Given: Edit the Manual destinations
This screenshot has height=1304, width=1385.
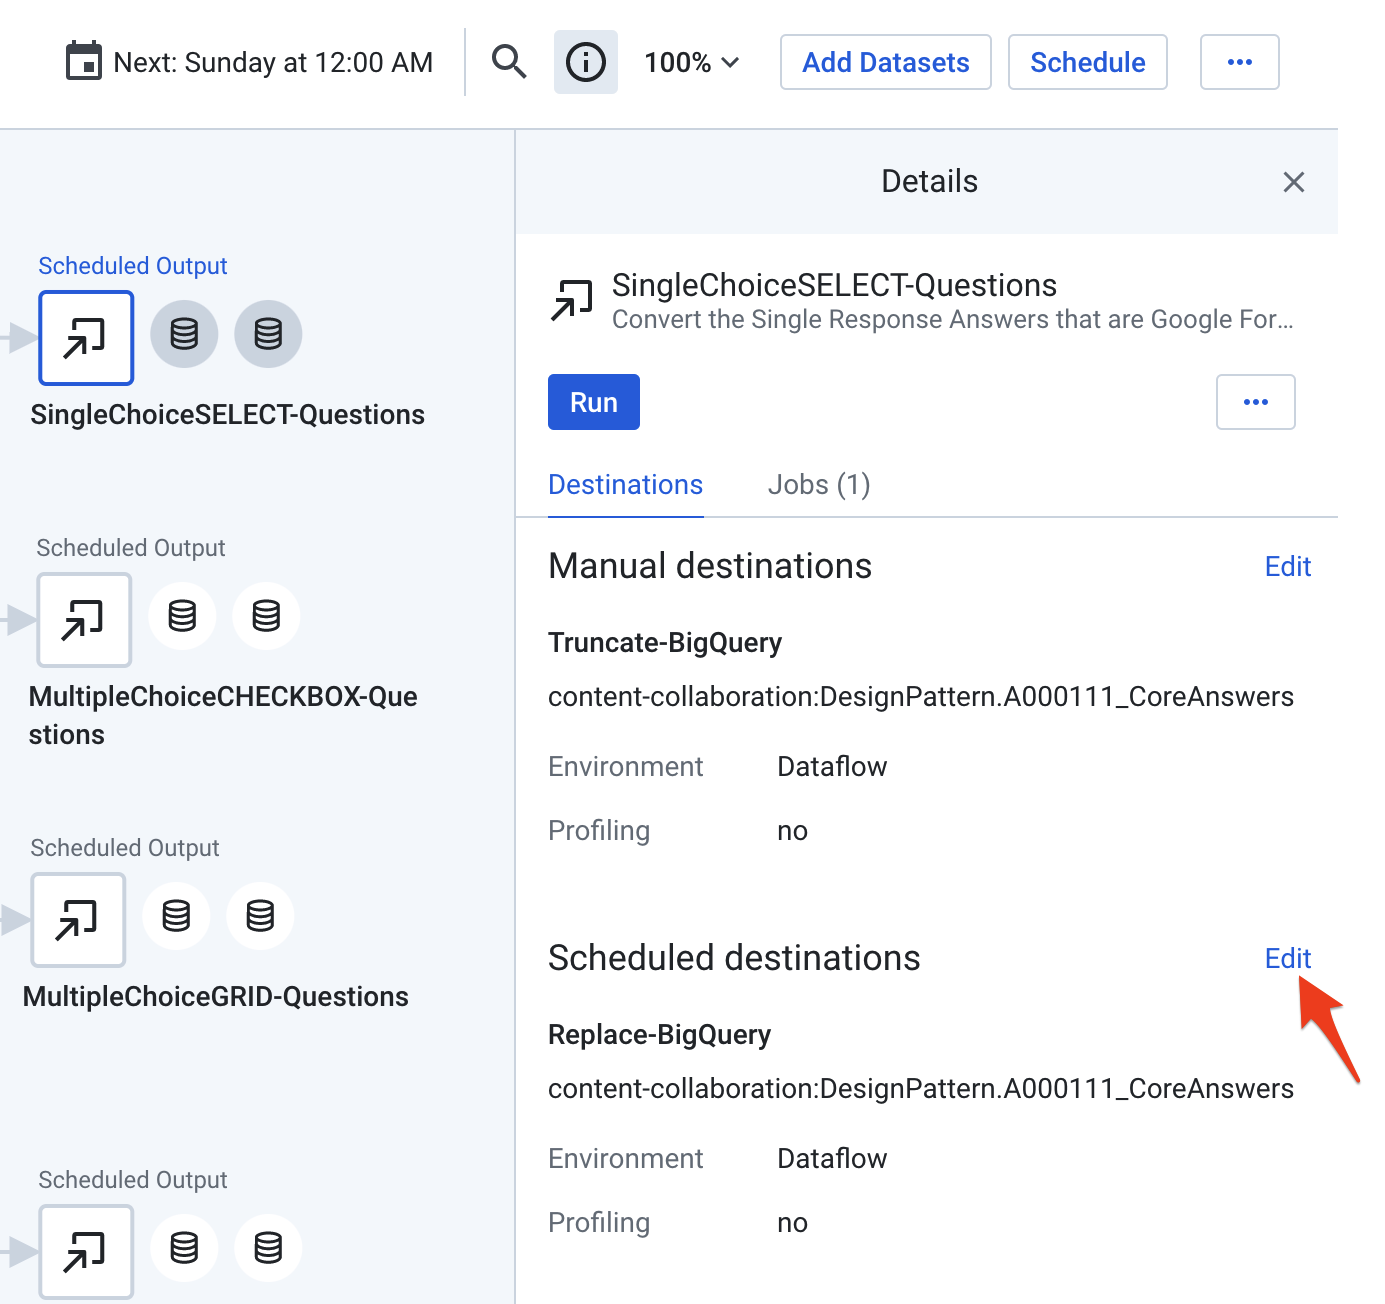Looking at the screenshot, I should click(1287, 566).
